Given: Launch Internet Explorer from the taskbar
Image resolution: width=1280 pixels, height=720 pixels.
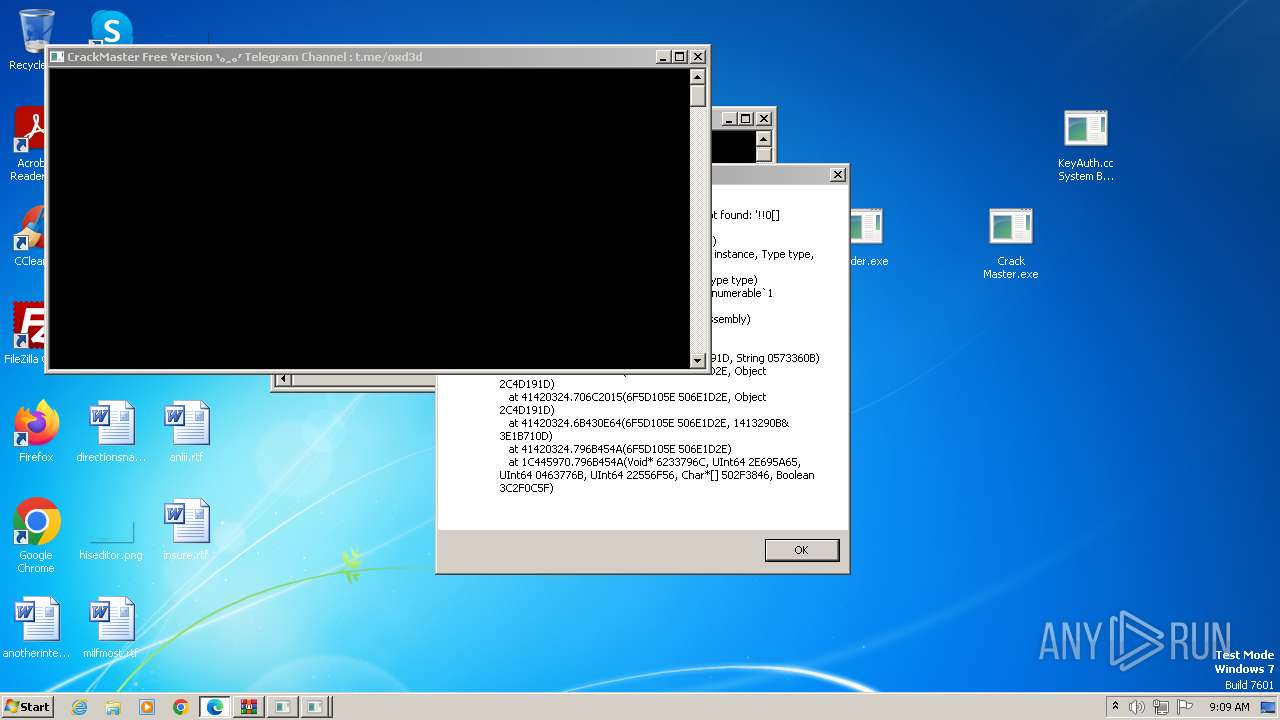Looking at the screenshot, I should 79,707.
